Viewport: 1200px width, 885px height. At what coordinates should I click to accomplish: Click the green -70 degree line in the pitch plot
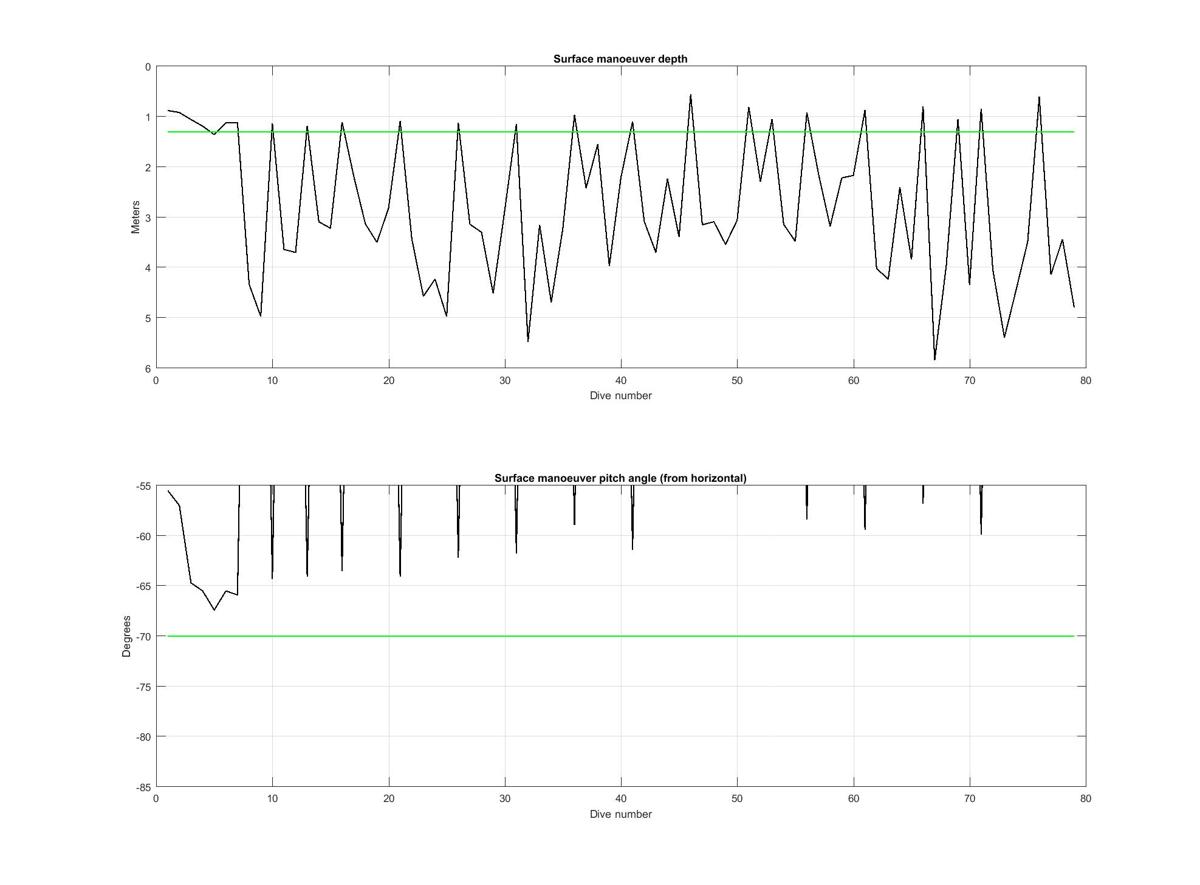620,636
